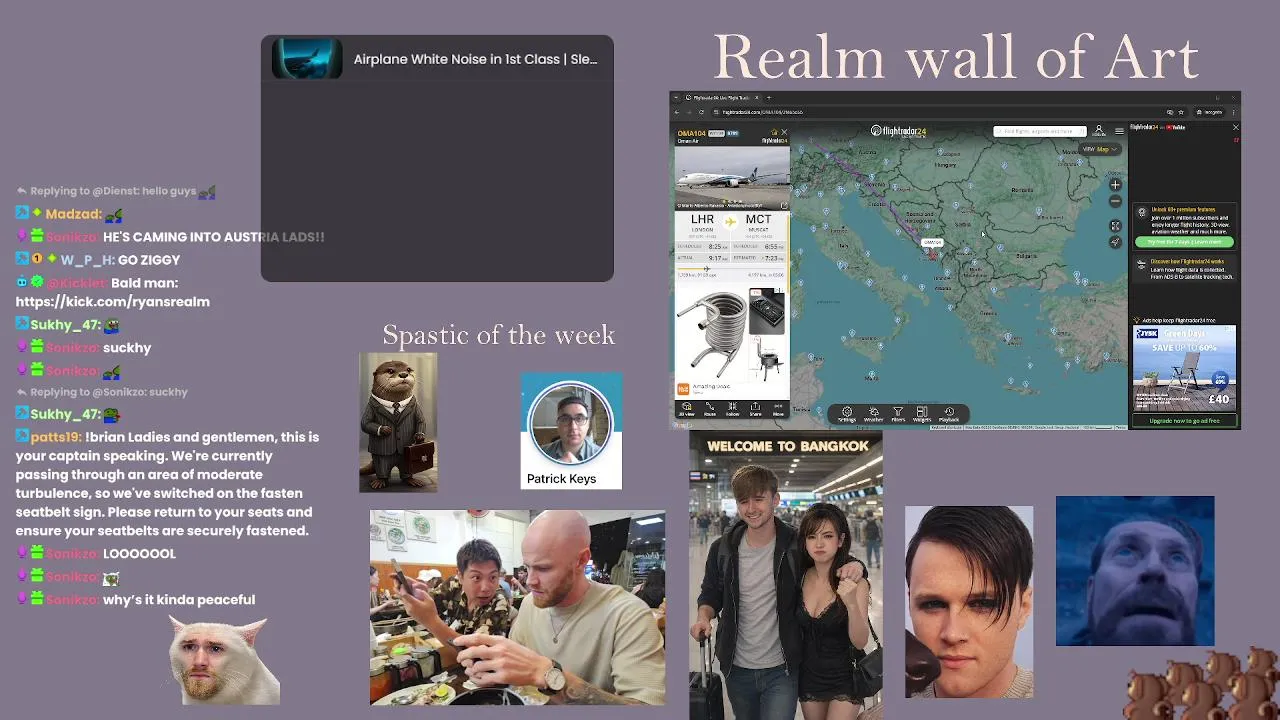Click "HE'S CAMING INTO AUSTRIA LADS!!" message
Screen dimensions: 1280x720
[214, 237]
